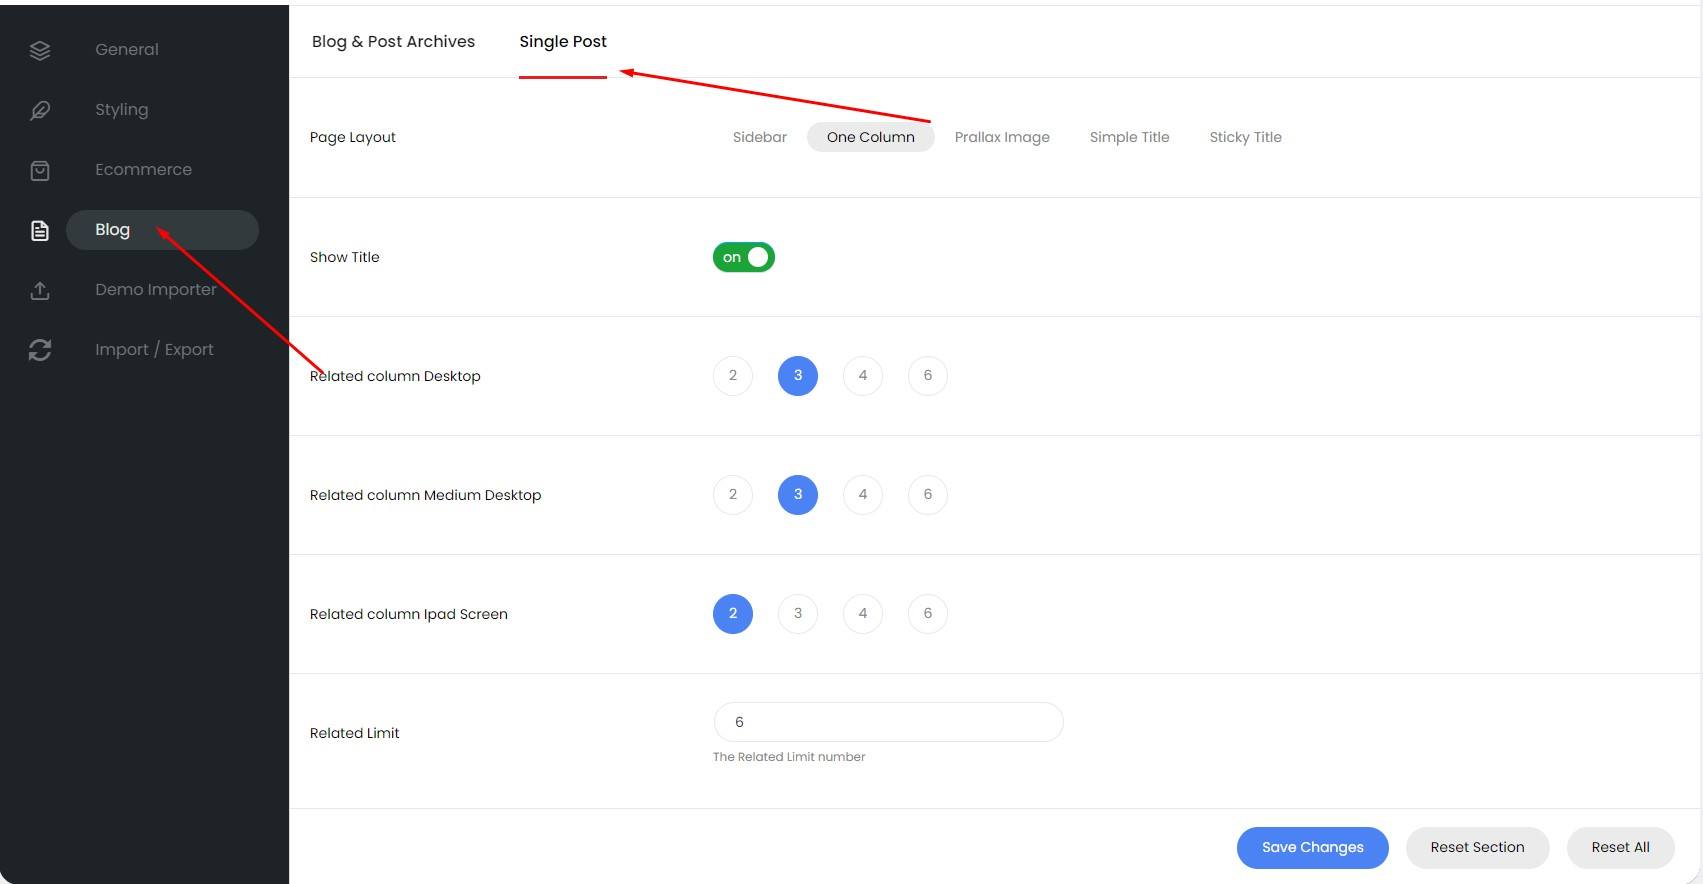Open the Ecommerce settings menu item

[143, 170]
